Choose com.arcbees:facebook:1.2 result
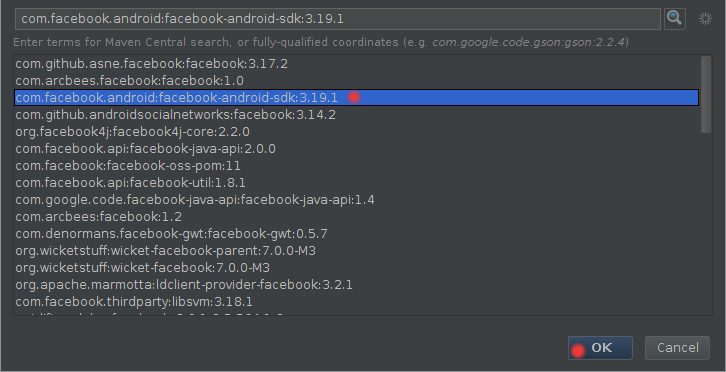The height and width of the screenshot is (372, 726). pyautogui.click(x=357, y=217)
